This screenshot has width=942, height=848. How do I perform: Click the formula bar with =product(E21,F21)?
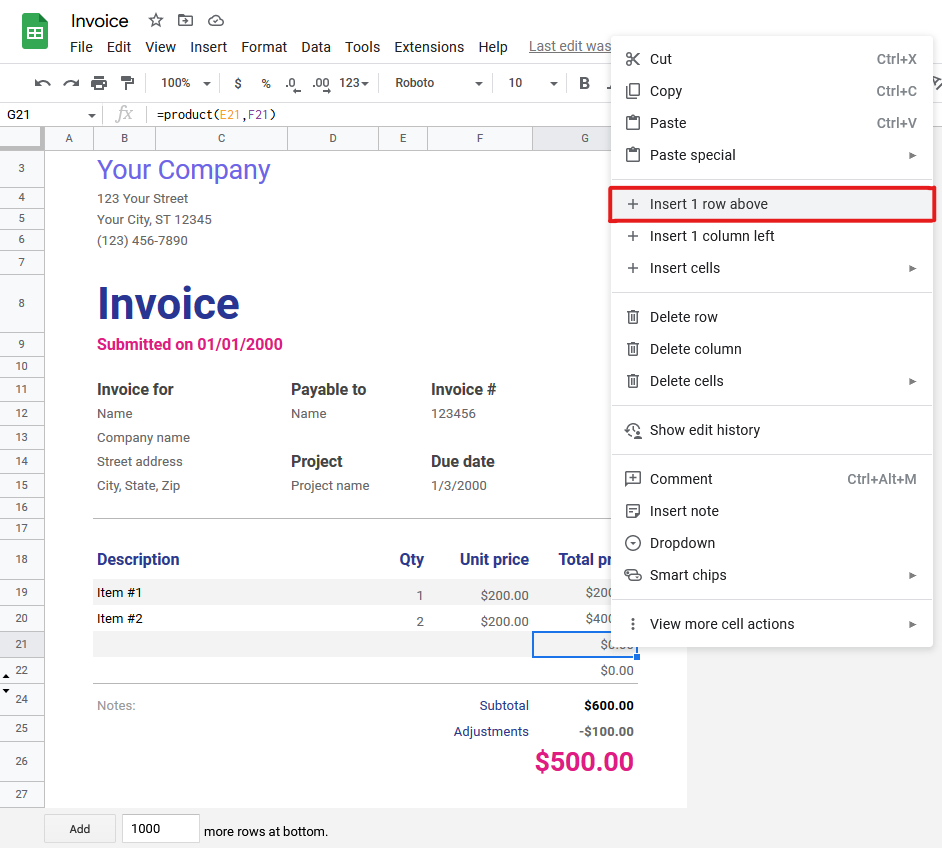pos(378,115)
